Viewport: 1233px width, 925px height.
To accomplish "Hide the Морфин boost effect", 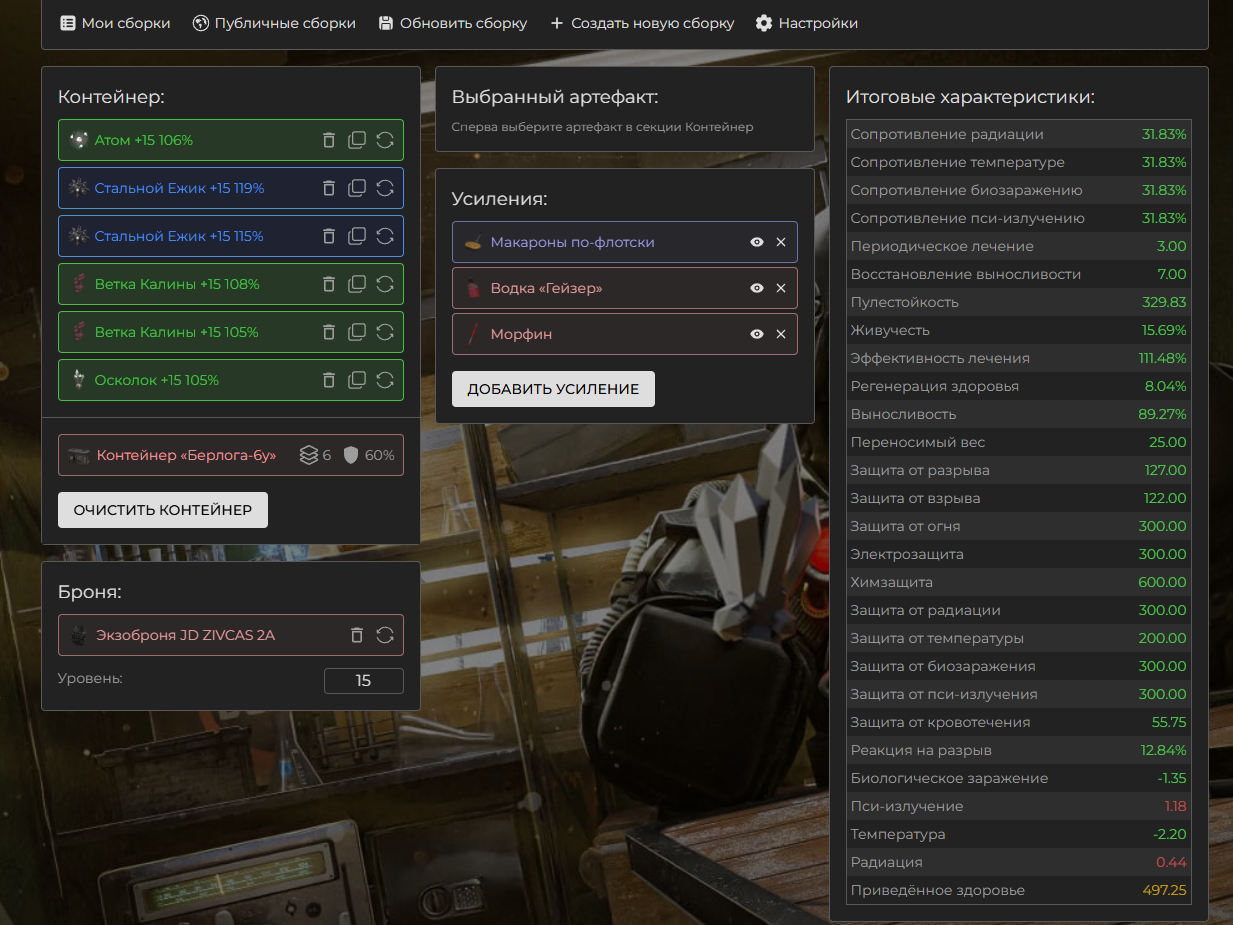I will [757, 334].
